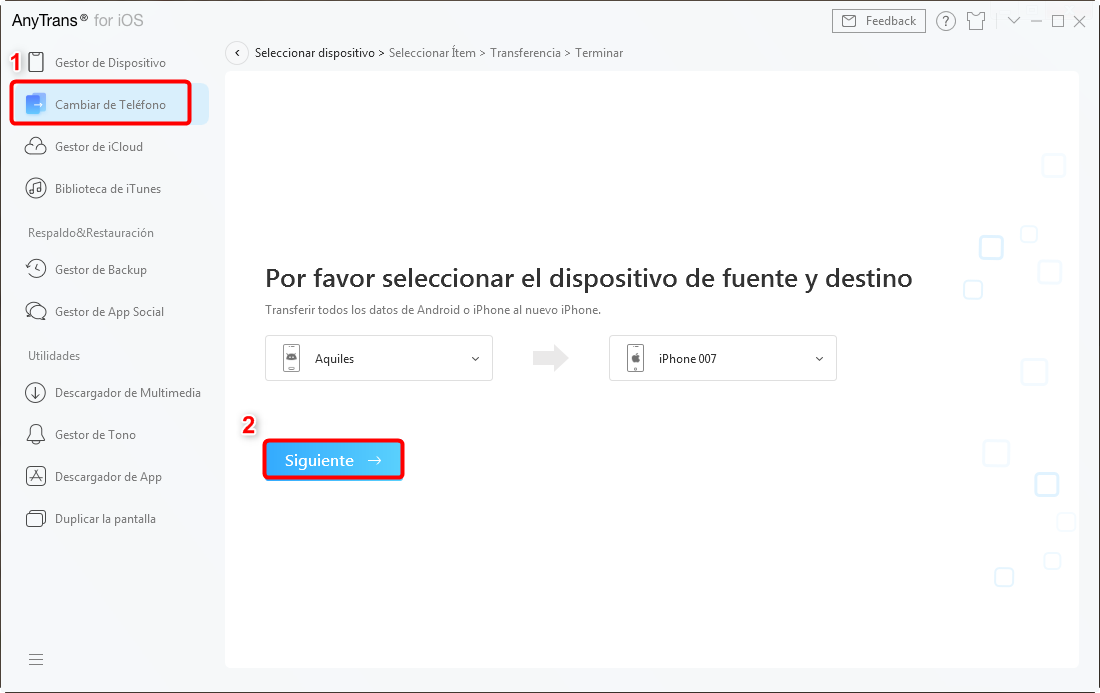The width and height of the screenshot is (1100, 693).
Task: Click the screen mirroring icon
Action: click(36, 519)
